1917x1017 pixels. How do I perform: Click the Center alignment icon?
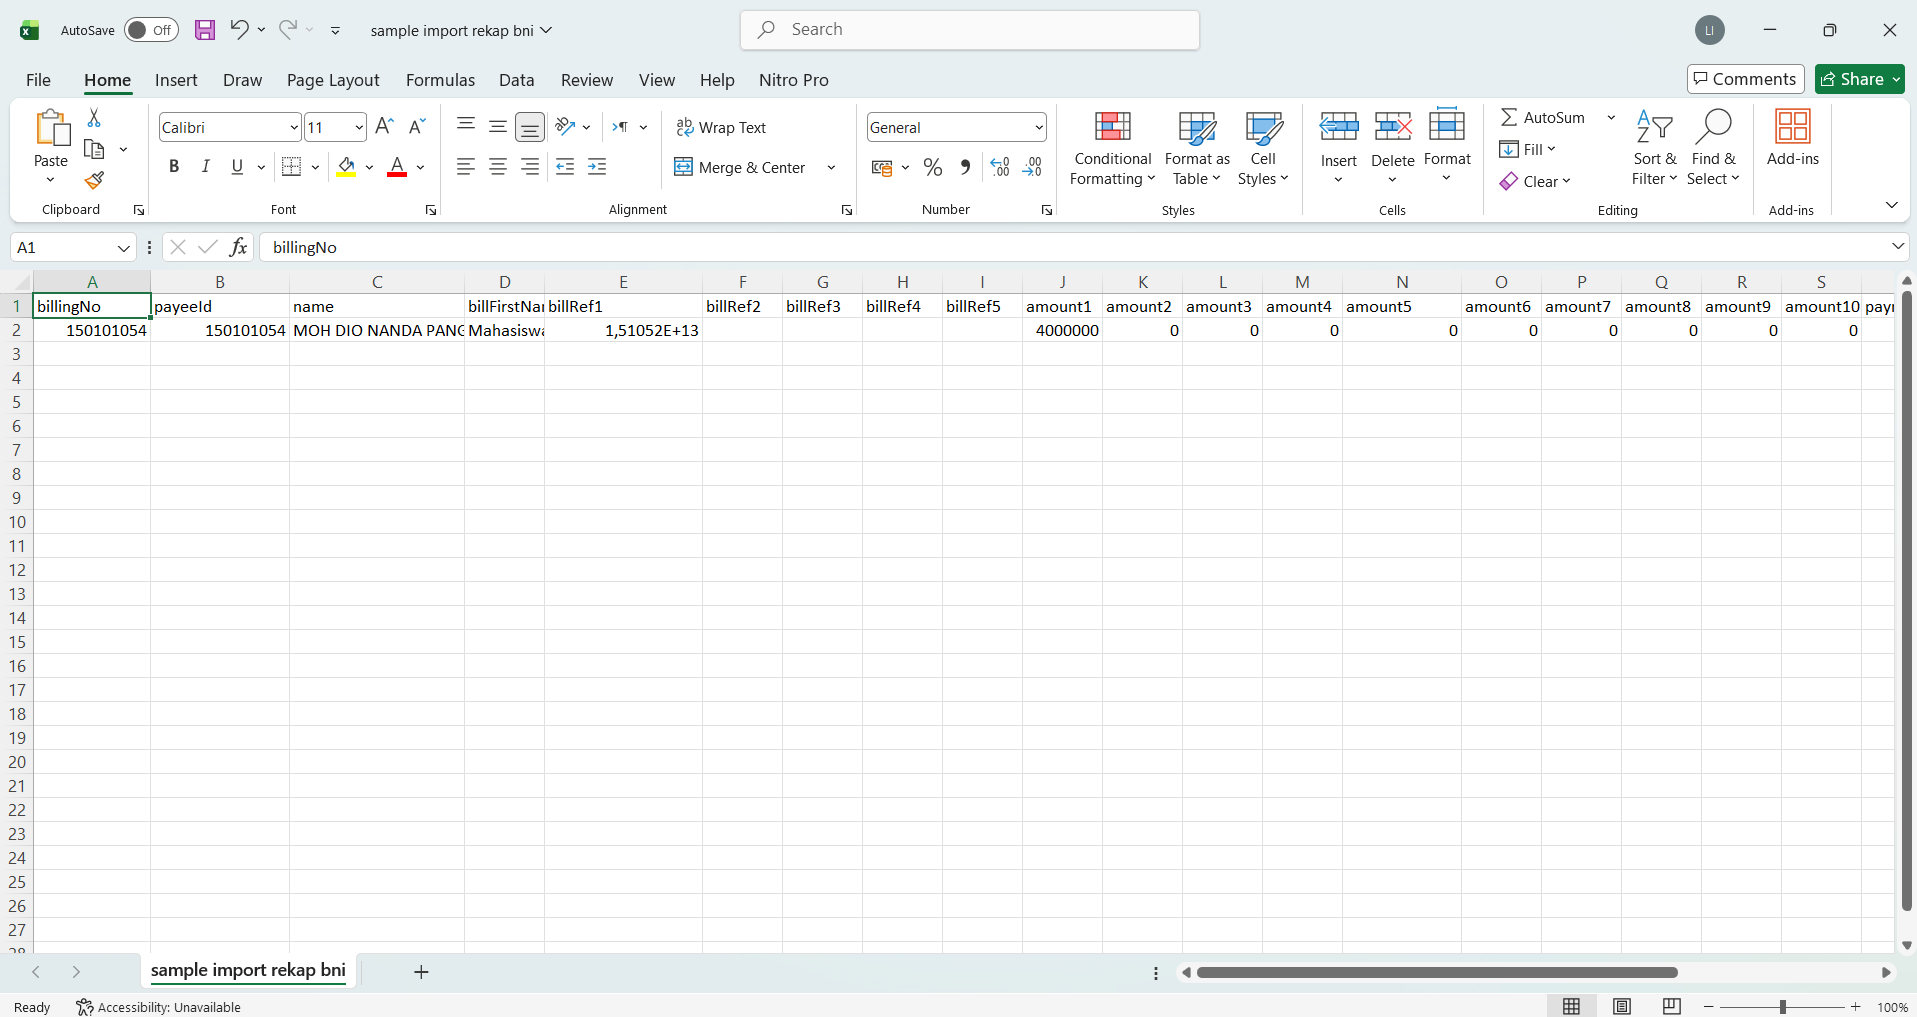(498, 167)
